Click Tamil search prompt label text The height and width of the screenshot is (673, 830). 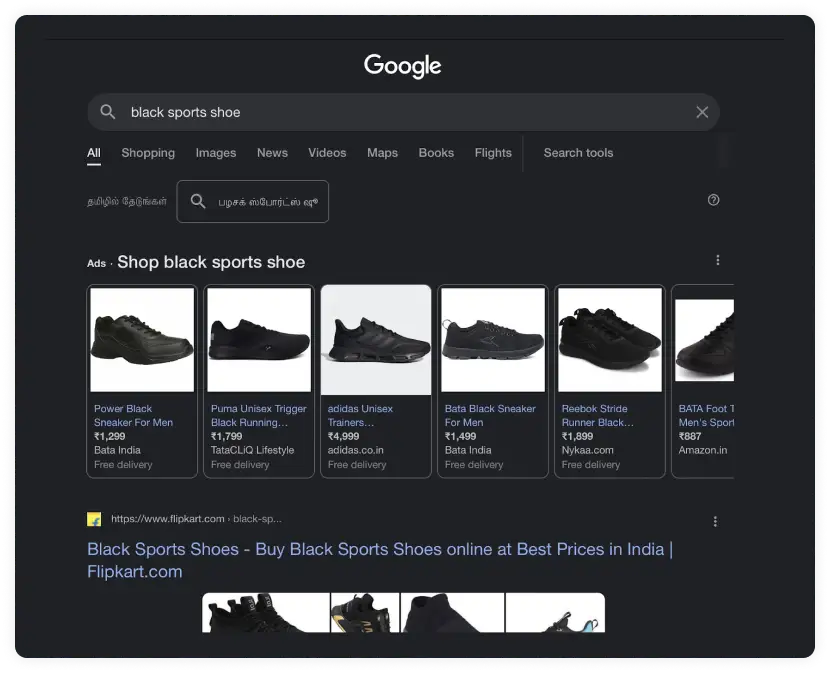[127, 201]
